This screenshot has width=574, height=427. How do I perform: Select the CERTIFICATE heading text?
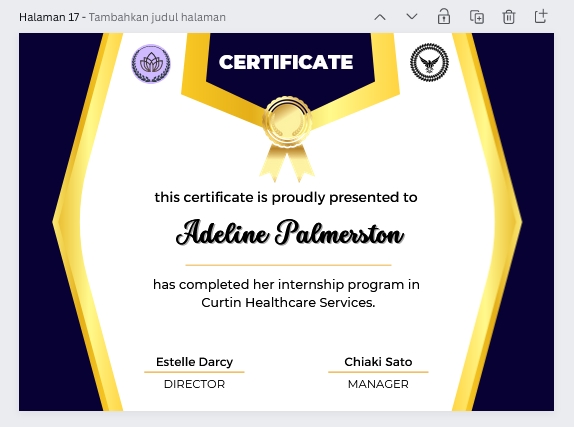point(286,62)
